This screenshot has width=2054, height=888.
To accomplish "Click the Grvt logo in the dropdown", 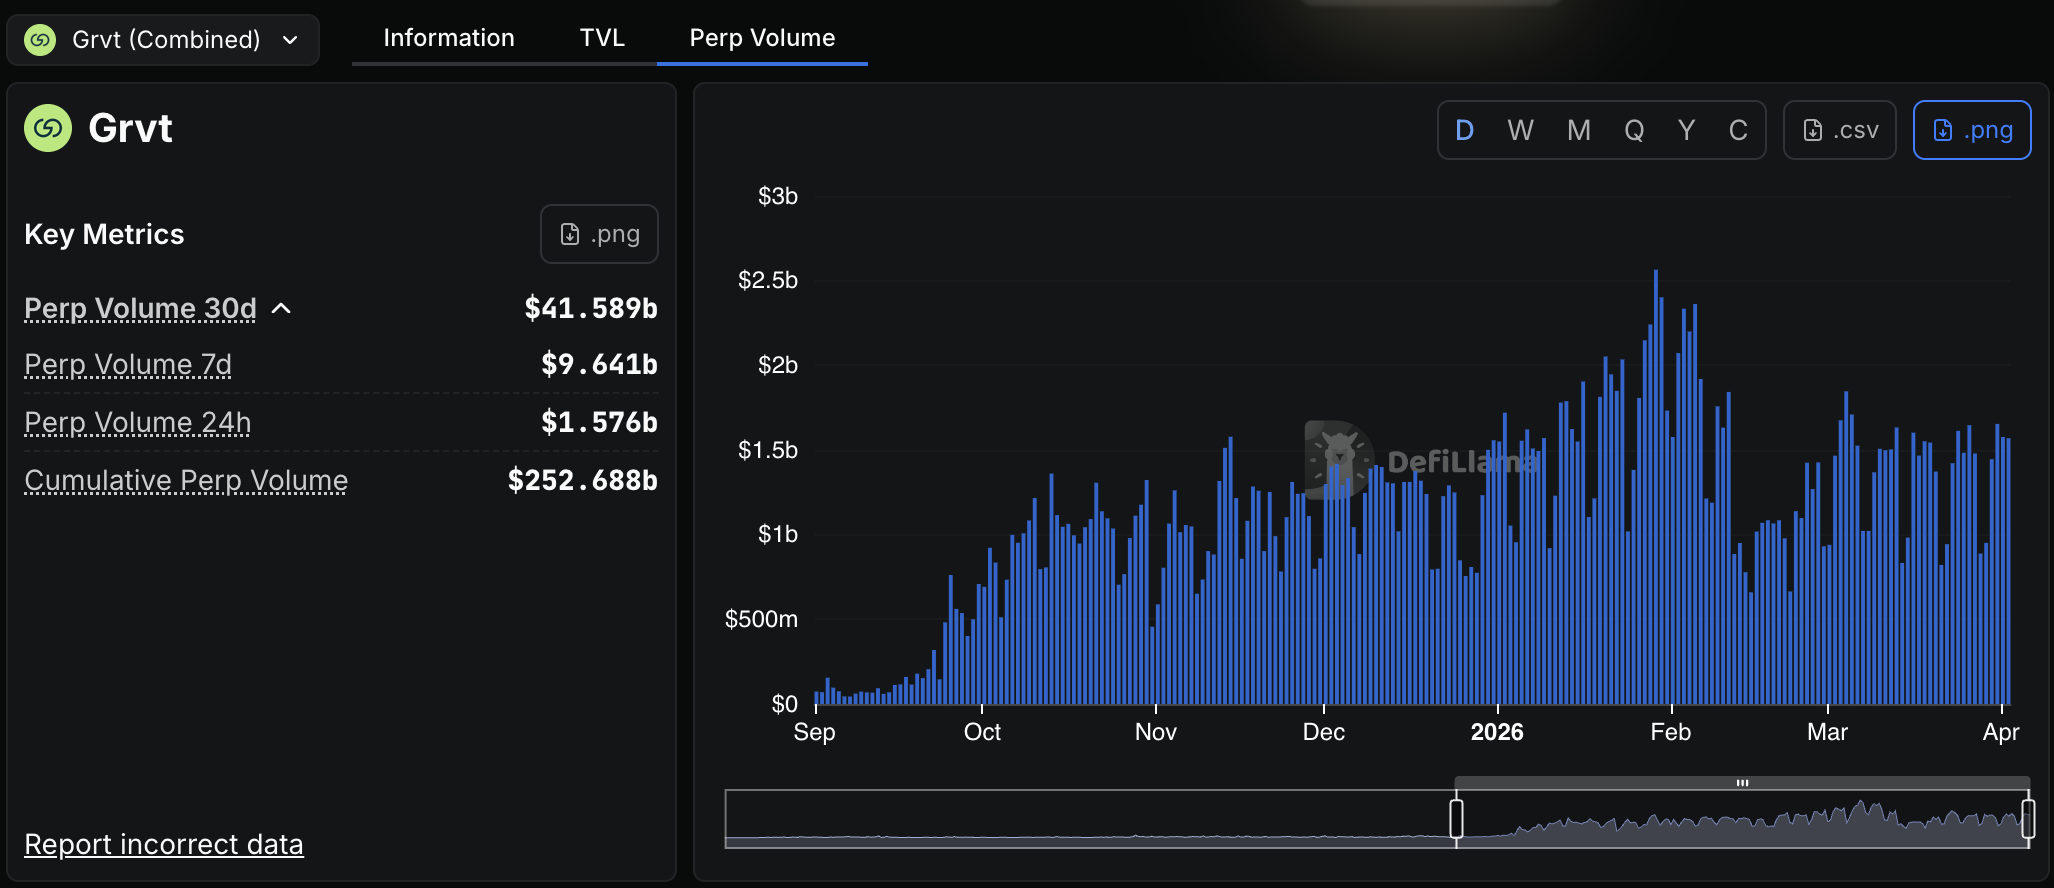I will (x=40, y=40).
